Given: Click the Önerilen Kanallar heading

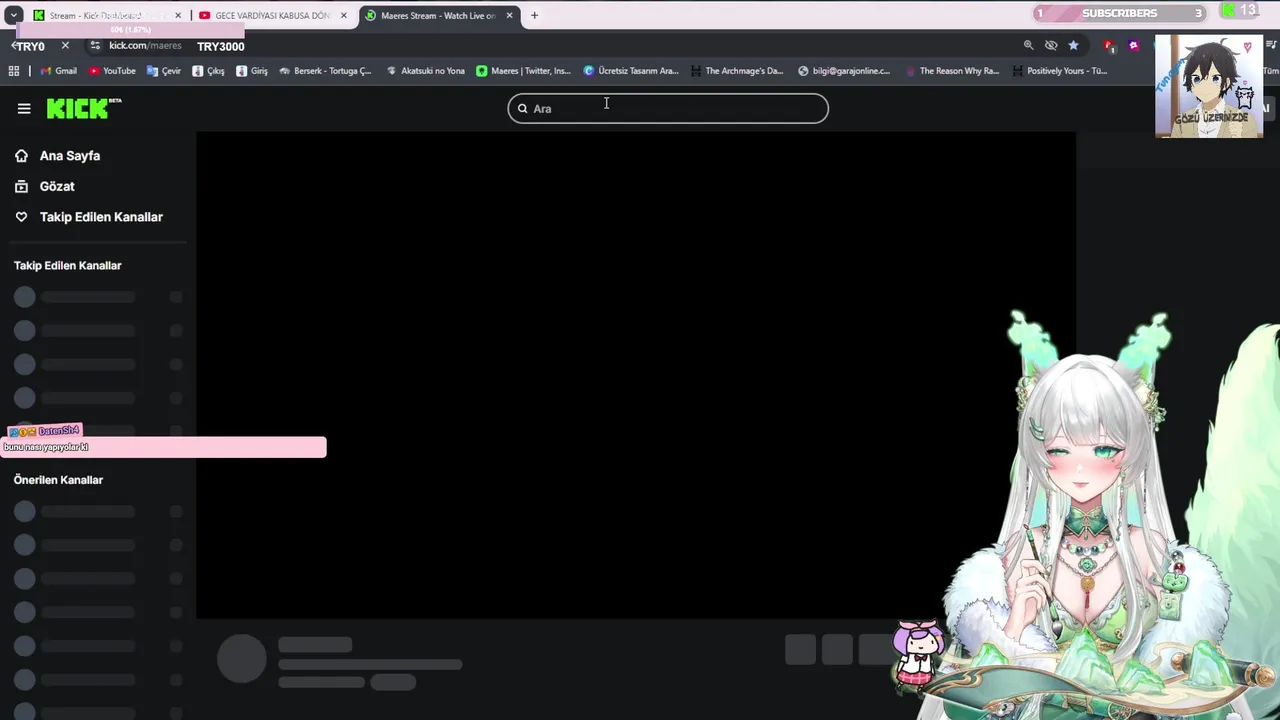Looking at the screenshot, I should [x=58, y=480].
